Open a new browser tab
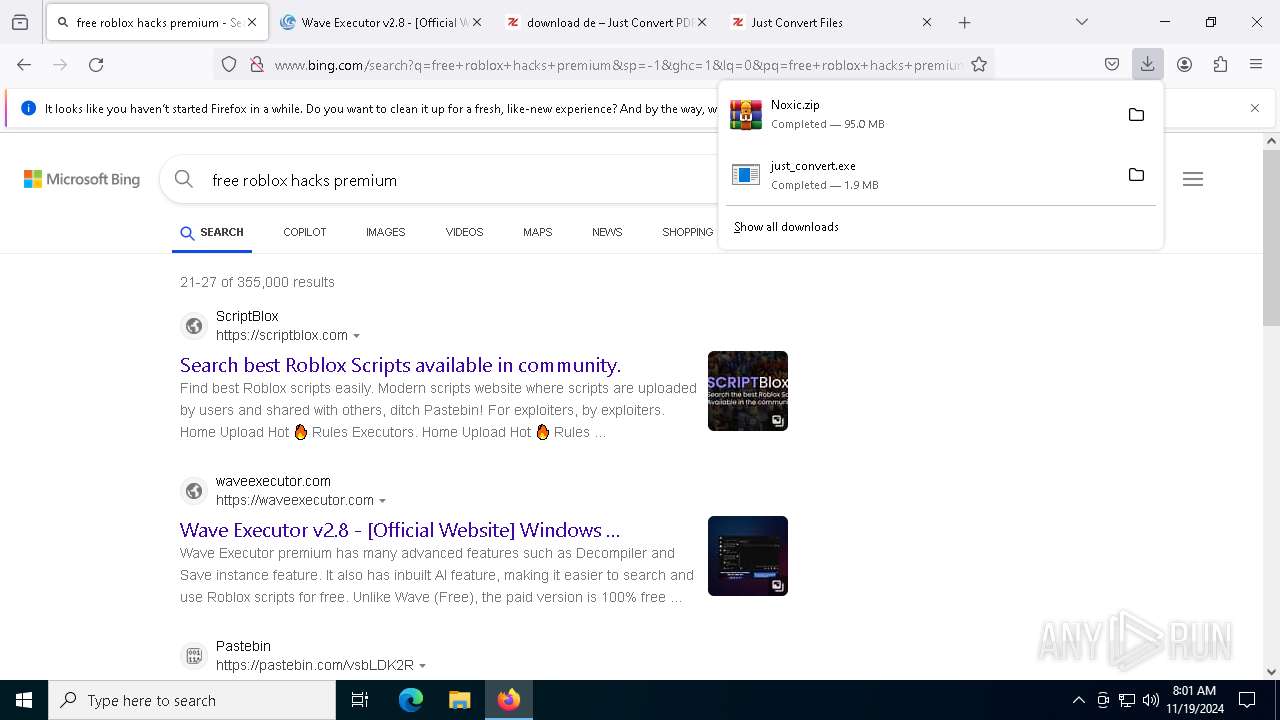Screen dimensions: 1280x720 (x=964, y=22)
